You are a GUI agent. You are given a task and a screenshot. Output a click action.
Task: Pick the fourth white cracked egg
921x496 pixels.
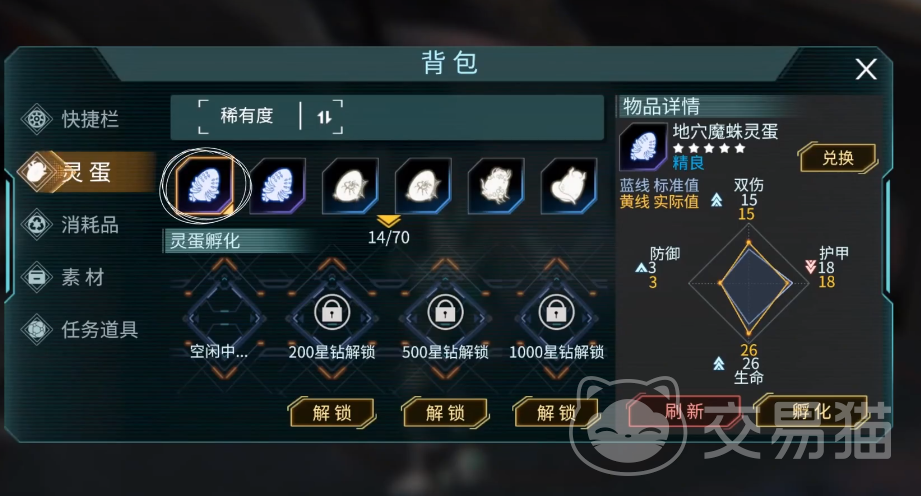(423, 185)
